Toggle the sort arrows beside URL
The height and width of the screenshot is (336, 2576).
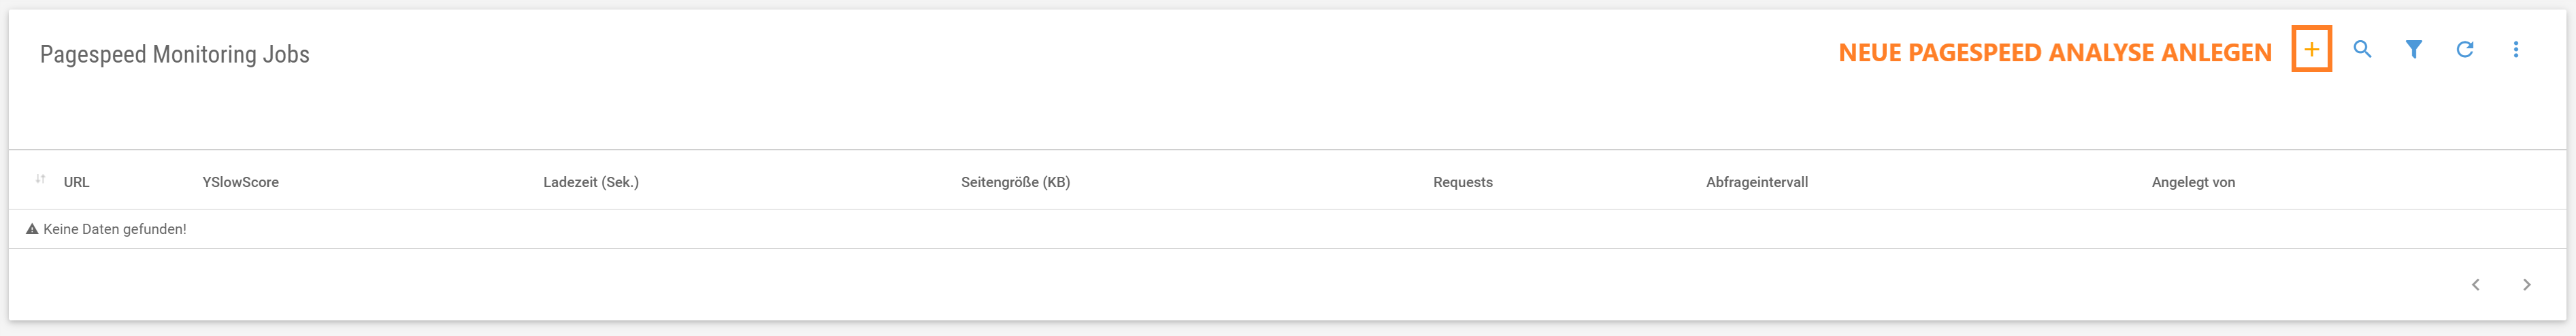pos(40,179)
